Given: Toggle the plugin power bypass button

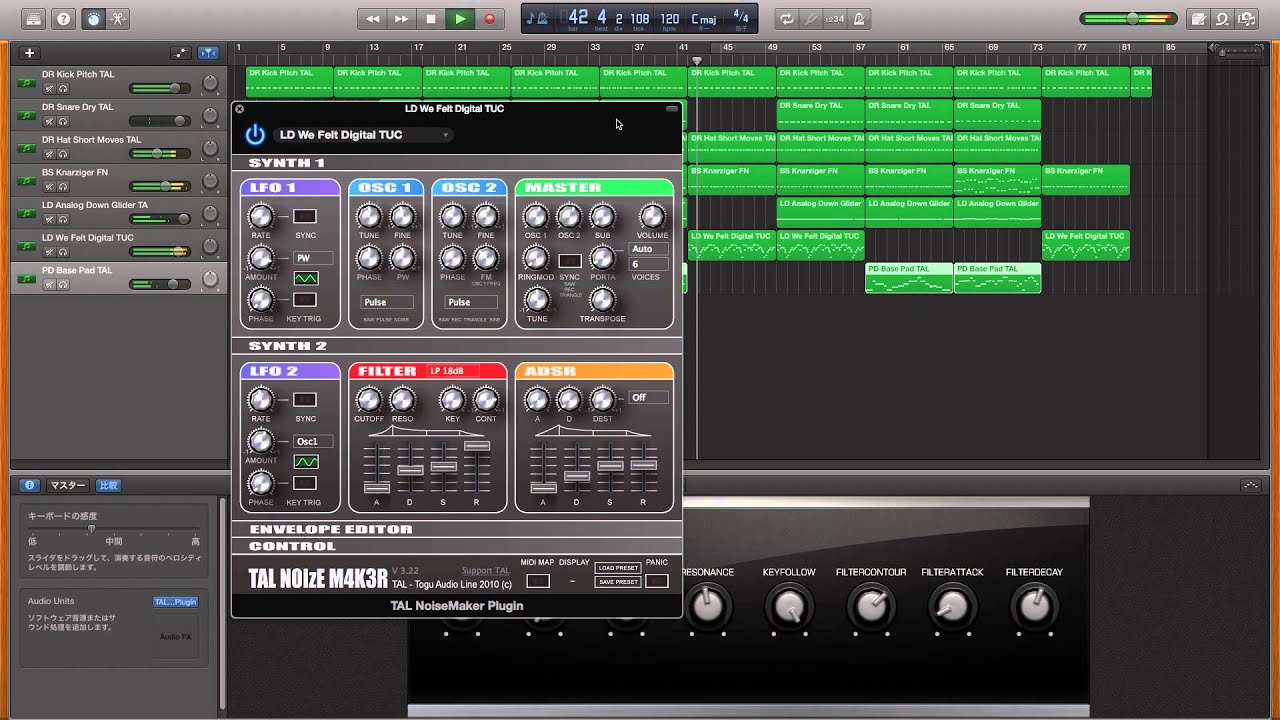Looking at the screenshot, I should click(255, 135).
